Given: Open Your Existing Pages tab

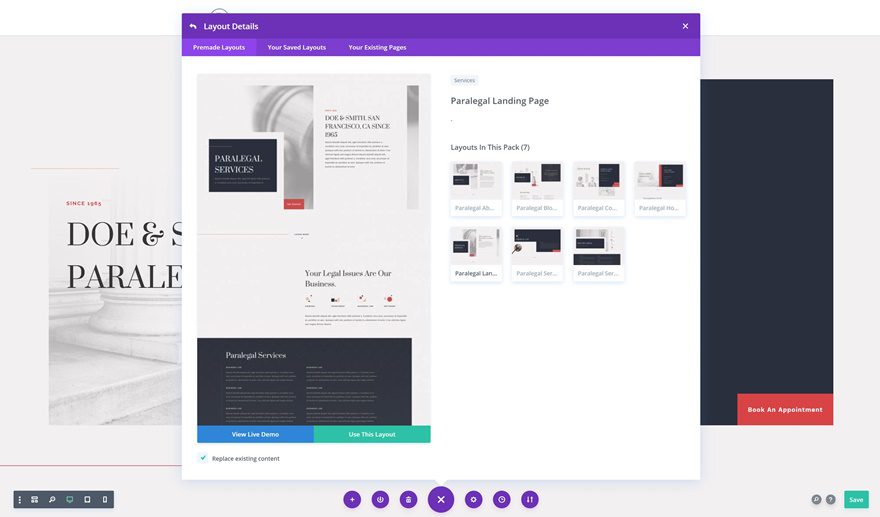Looking at the screenshot, I should [x=377, y=47].
